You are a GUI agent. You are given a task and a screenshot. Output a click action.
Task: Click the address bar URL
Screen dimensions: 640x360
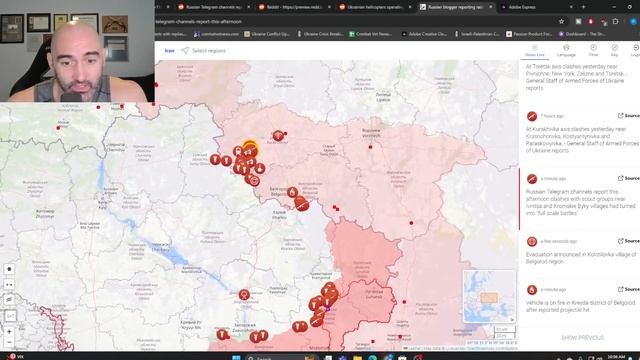(x=199, y=21)
